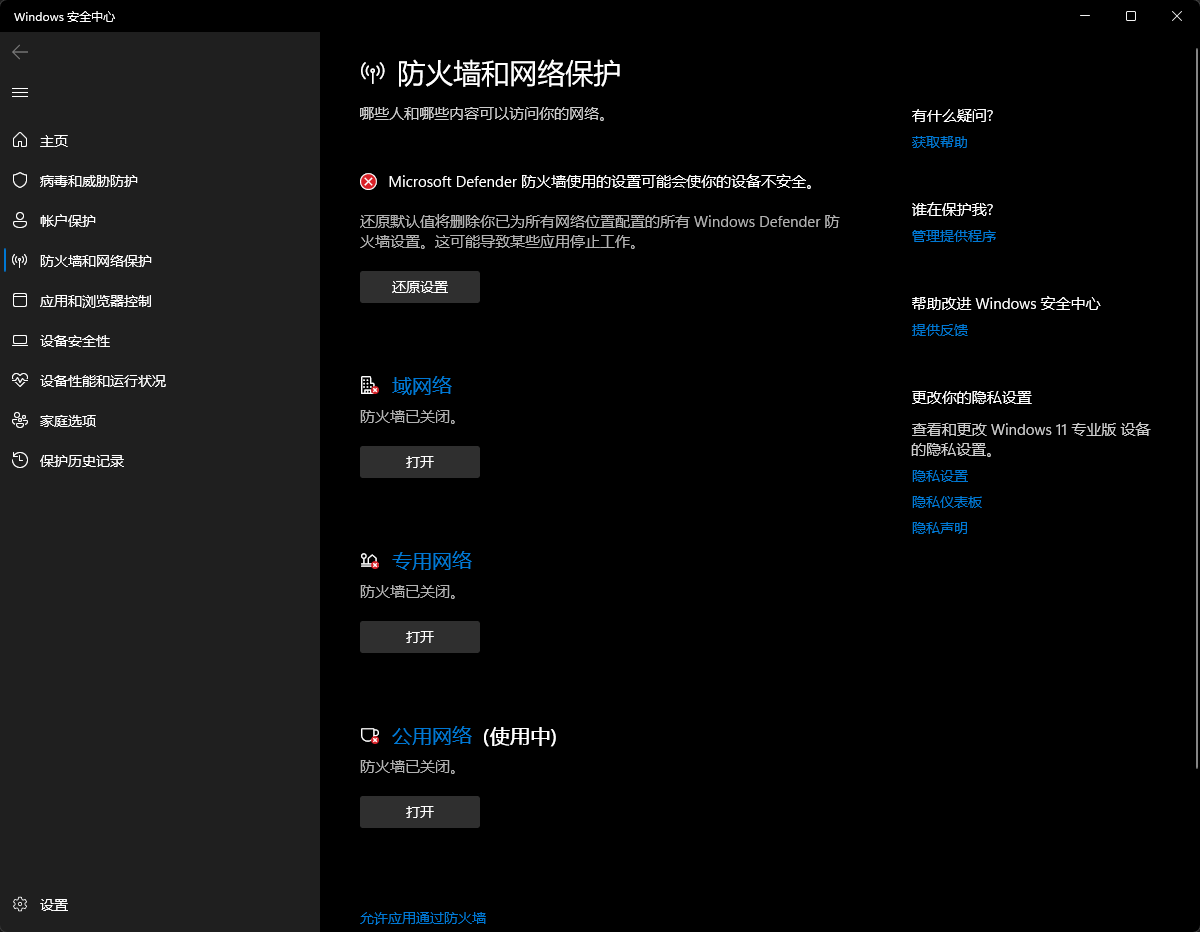This screenshot has width=1200, height=932.
Task: Click the back arrow icon
Action: click(x=20, y=52)
